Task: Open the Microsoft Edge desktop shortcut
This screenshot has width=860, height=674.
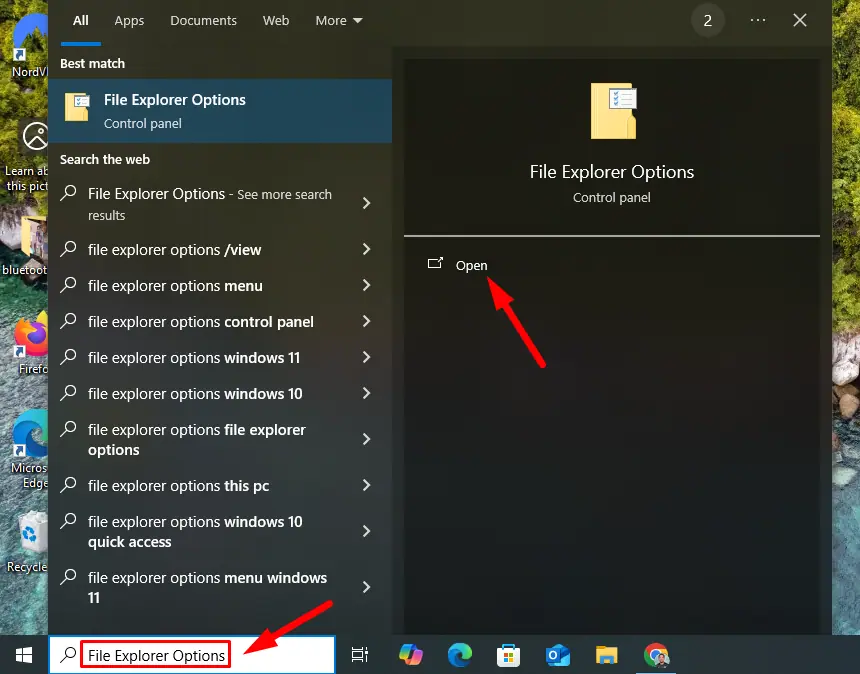Action: [29, 449]
